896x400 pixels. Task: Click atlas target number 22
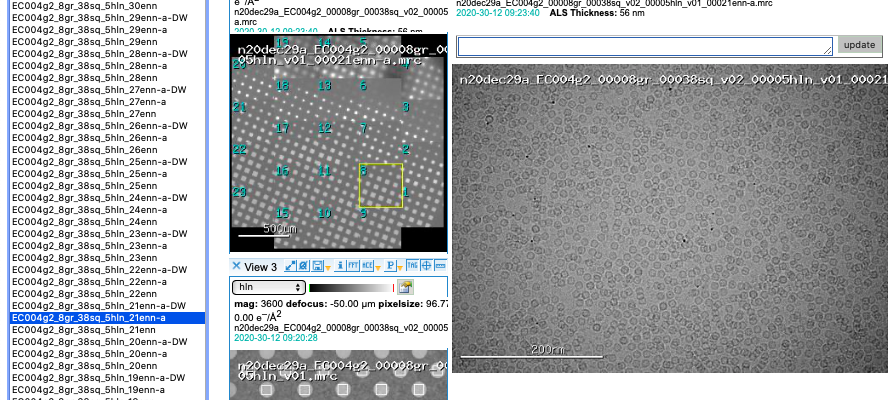239,149
